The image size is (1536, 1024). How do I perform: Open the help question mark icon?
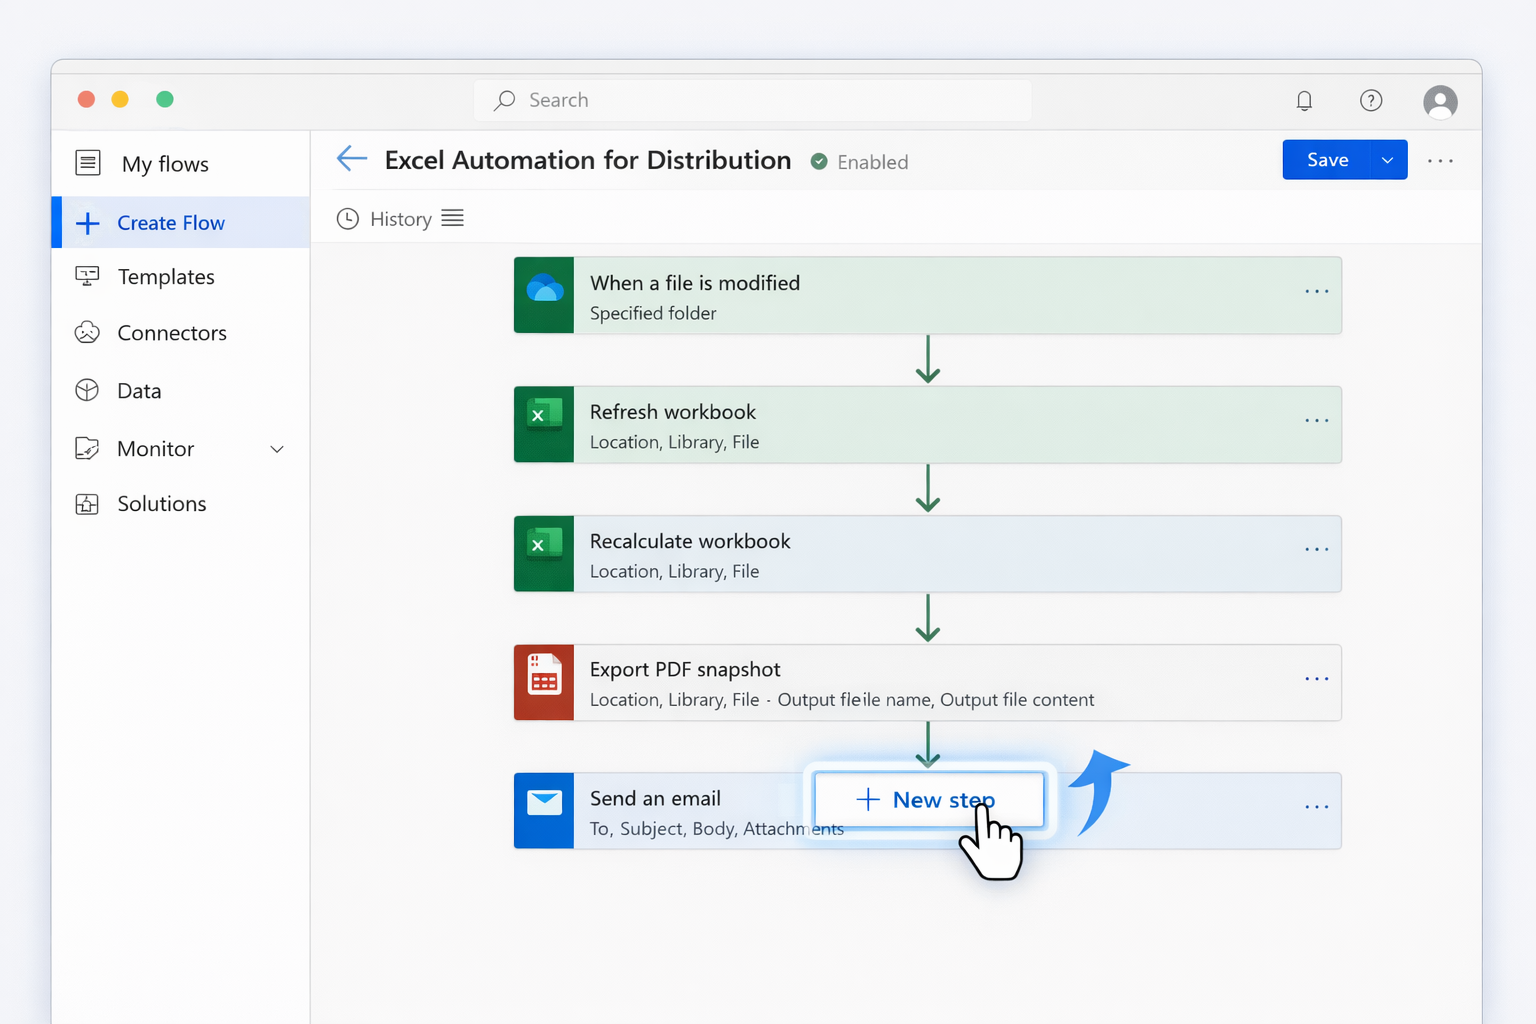click(1371, 100)
